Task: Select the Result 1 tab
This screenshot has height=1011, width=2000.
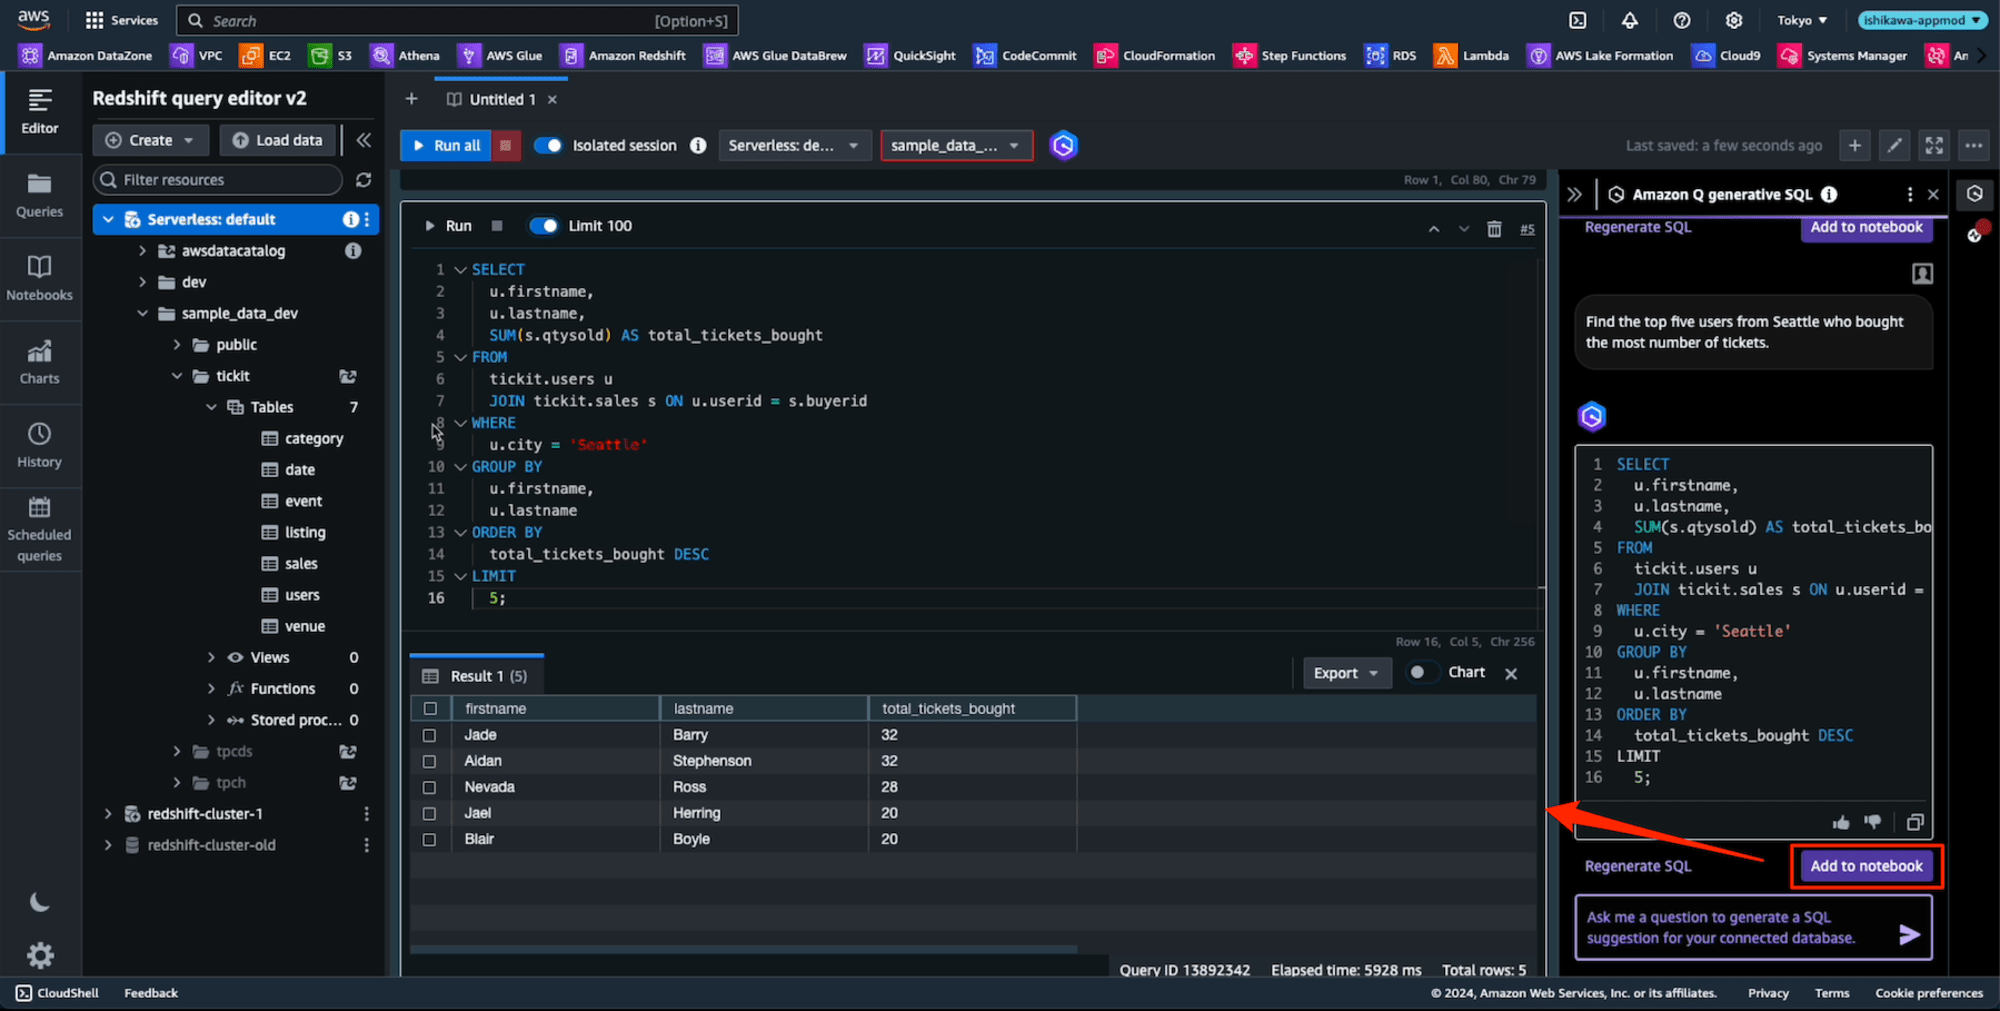Action: click(476, 676)
